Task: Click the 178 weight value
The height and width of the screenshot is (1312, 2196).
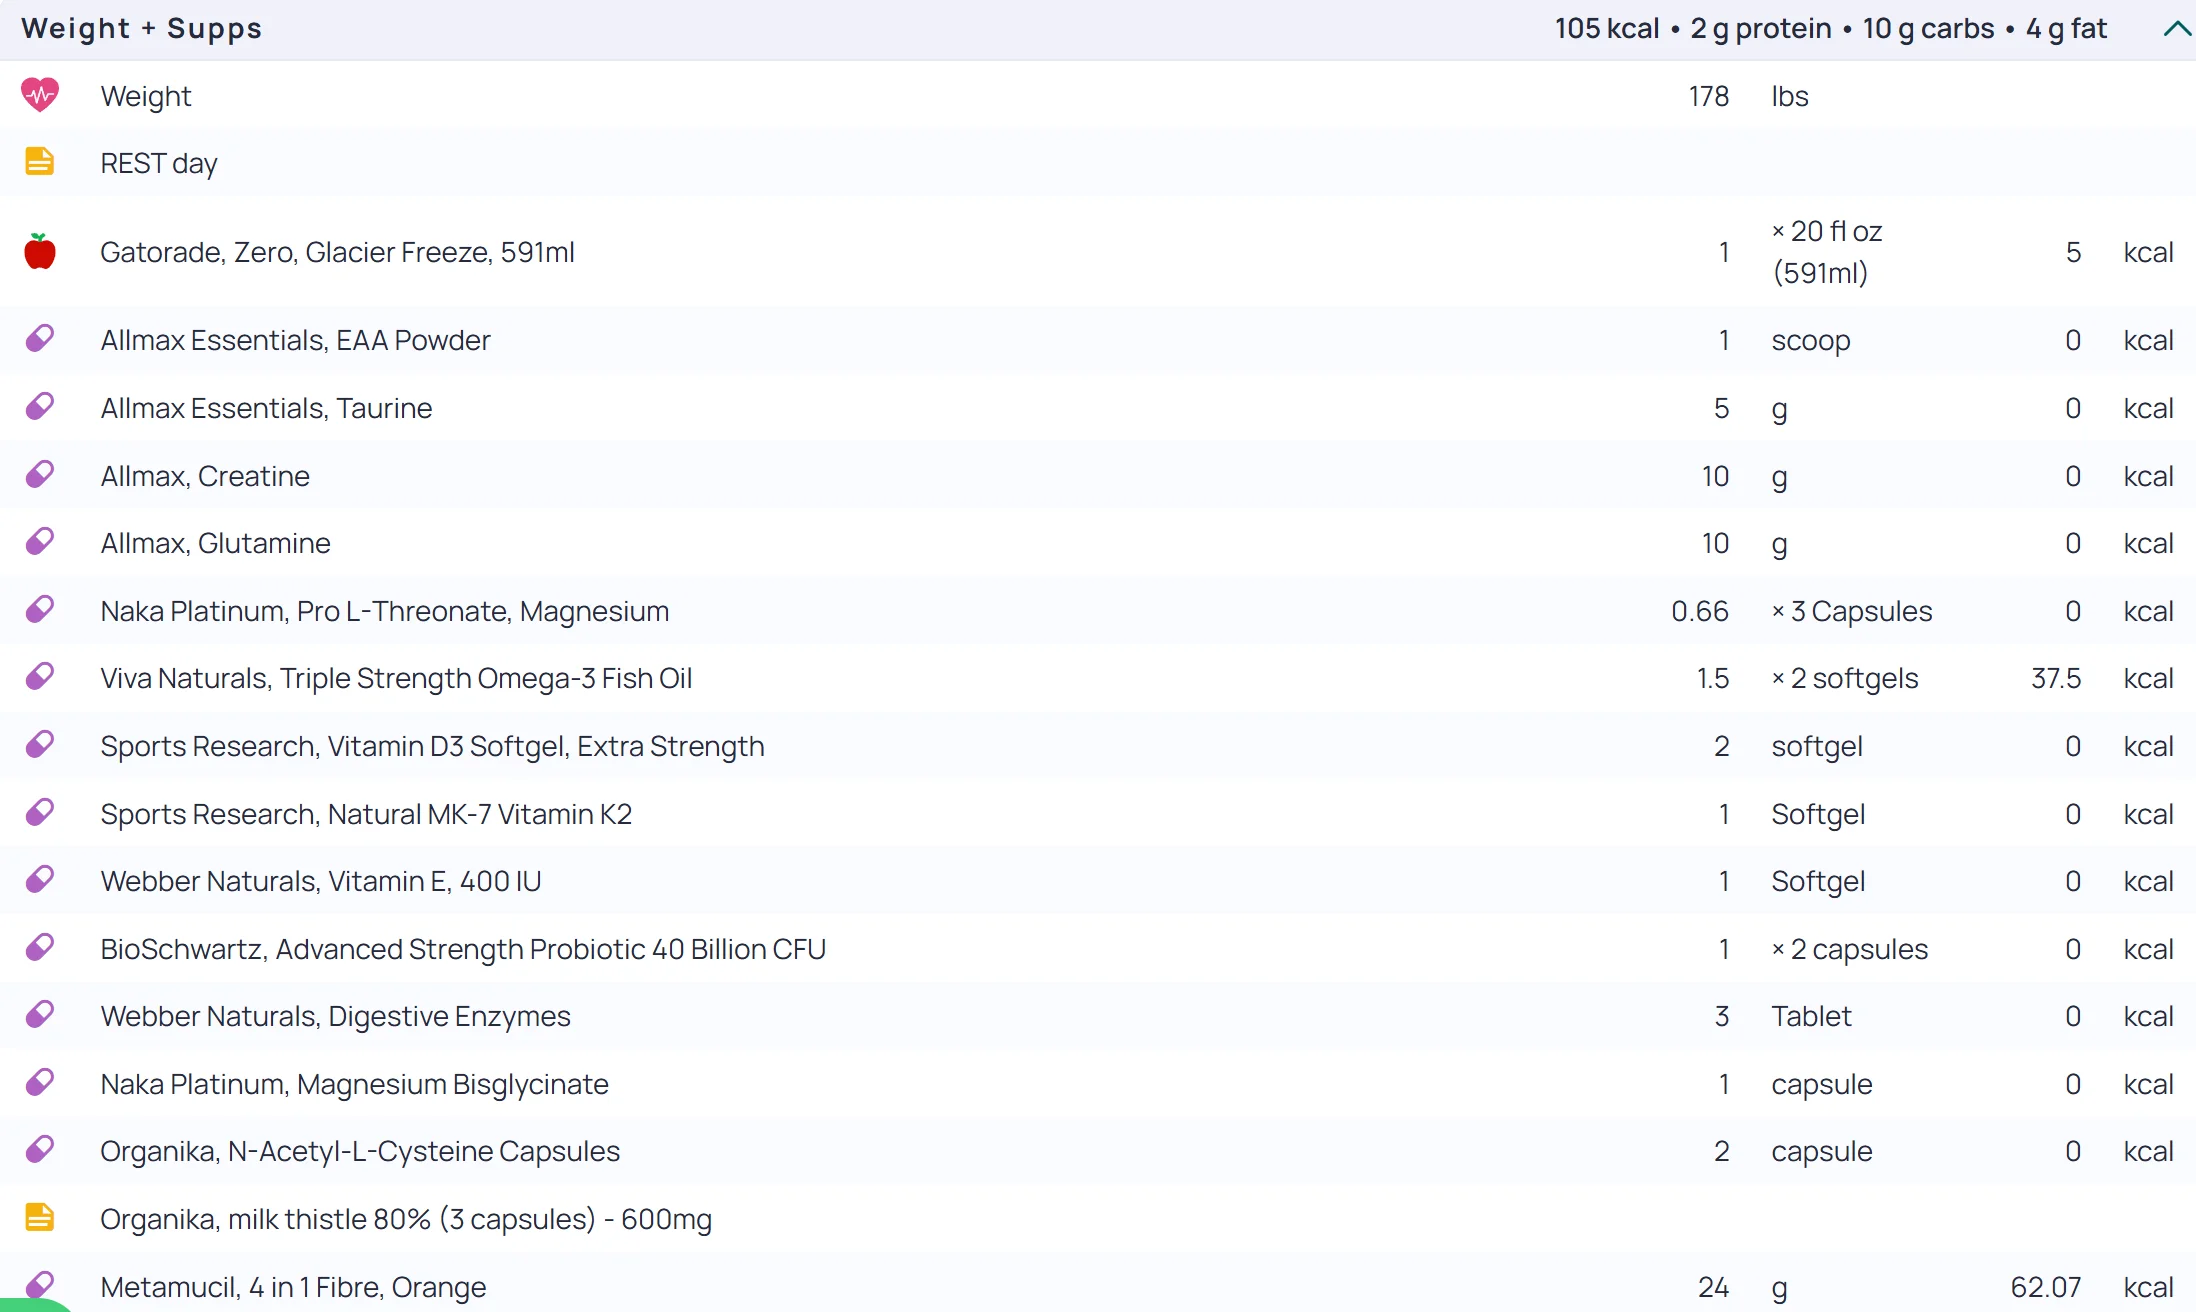Action: point(1708,96)
